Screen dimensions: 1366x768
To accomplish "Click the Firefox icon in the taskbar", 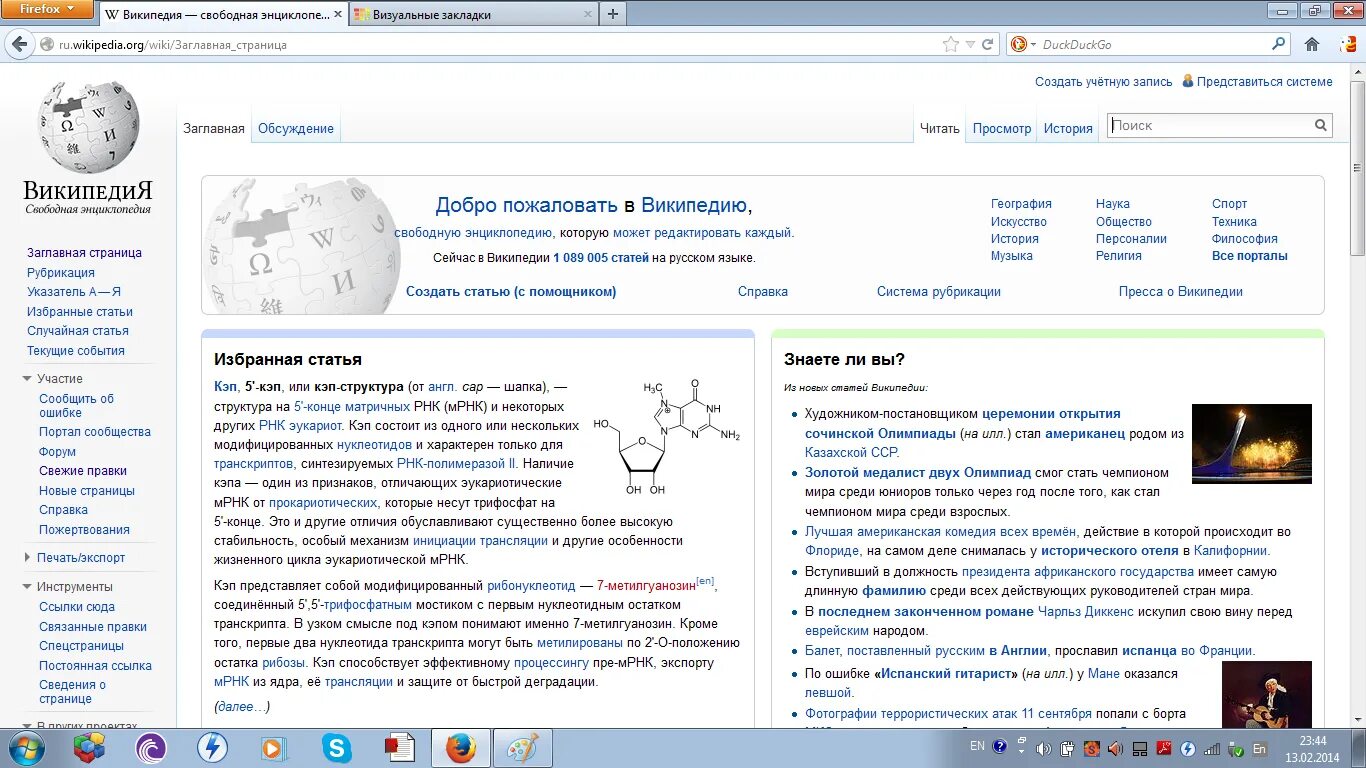I will (x=460, y=748).
